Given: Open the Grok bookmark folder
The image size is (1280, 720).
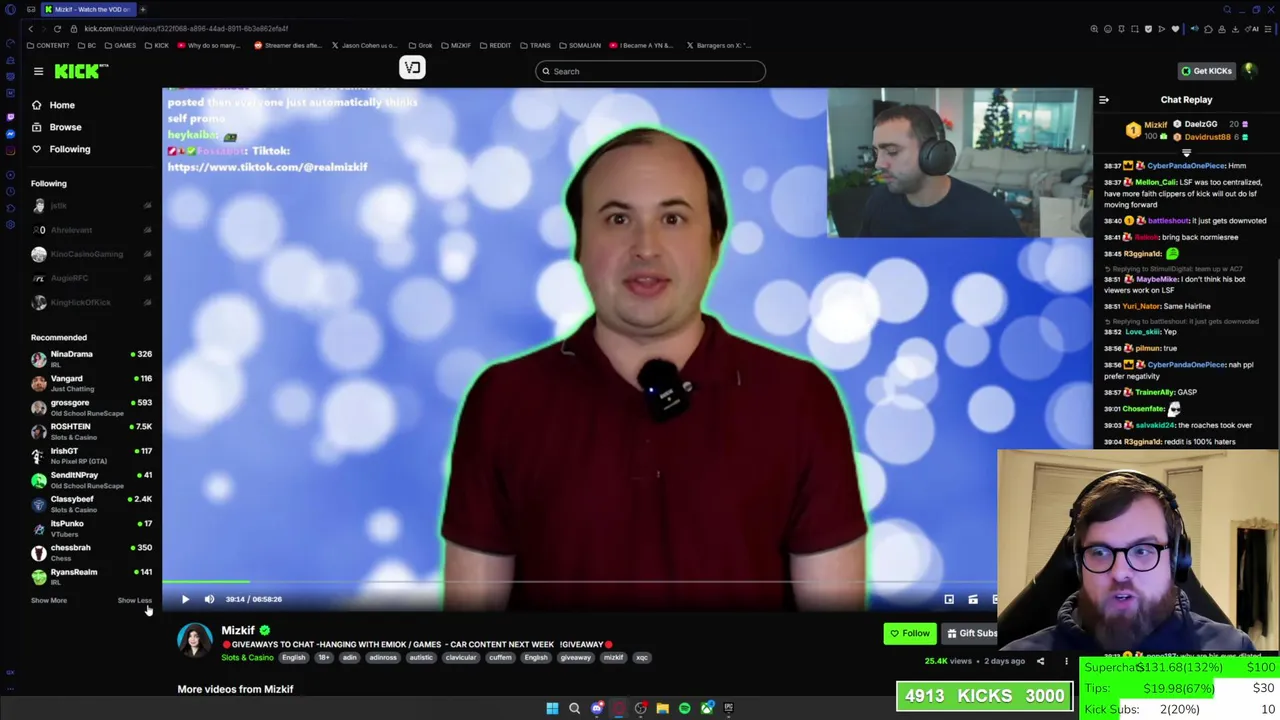Looking at the screenshot, I should click(420, 45).
